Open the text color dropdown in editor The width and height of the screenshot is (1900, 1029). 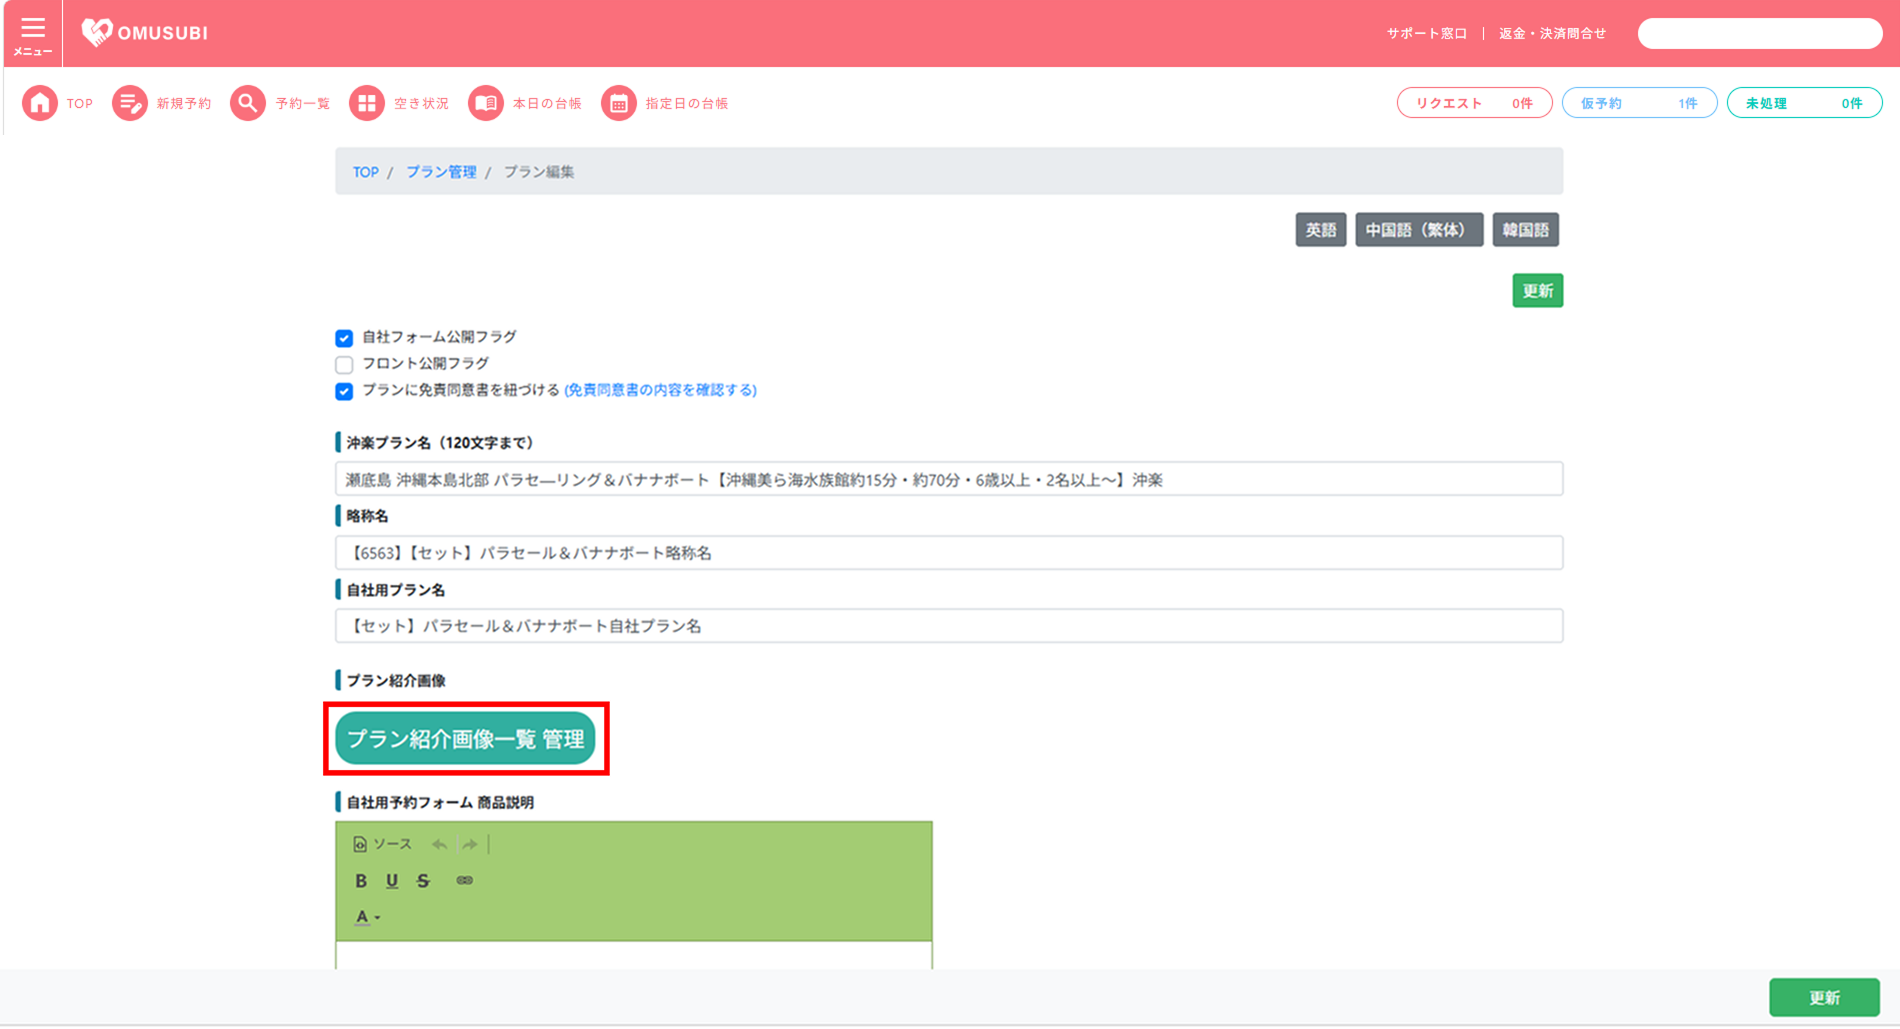367,917
